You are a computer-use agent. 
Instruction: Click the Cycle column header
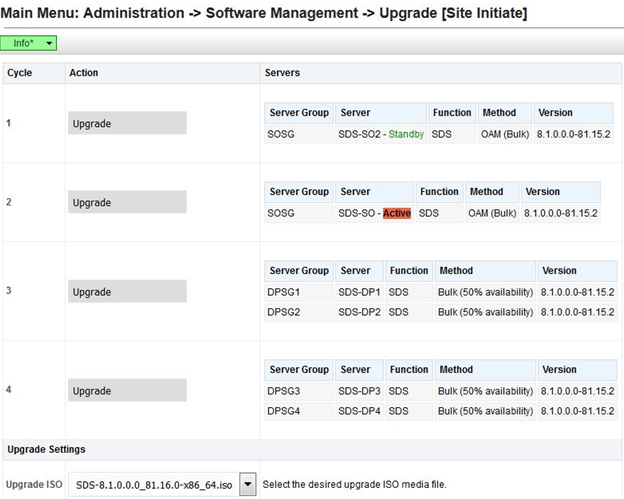[34, 73]
